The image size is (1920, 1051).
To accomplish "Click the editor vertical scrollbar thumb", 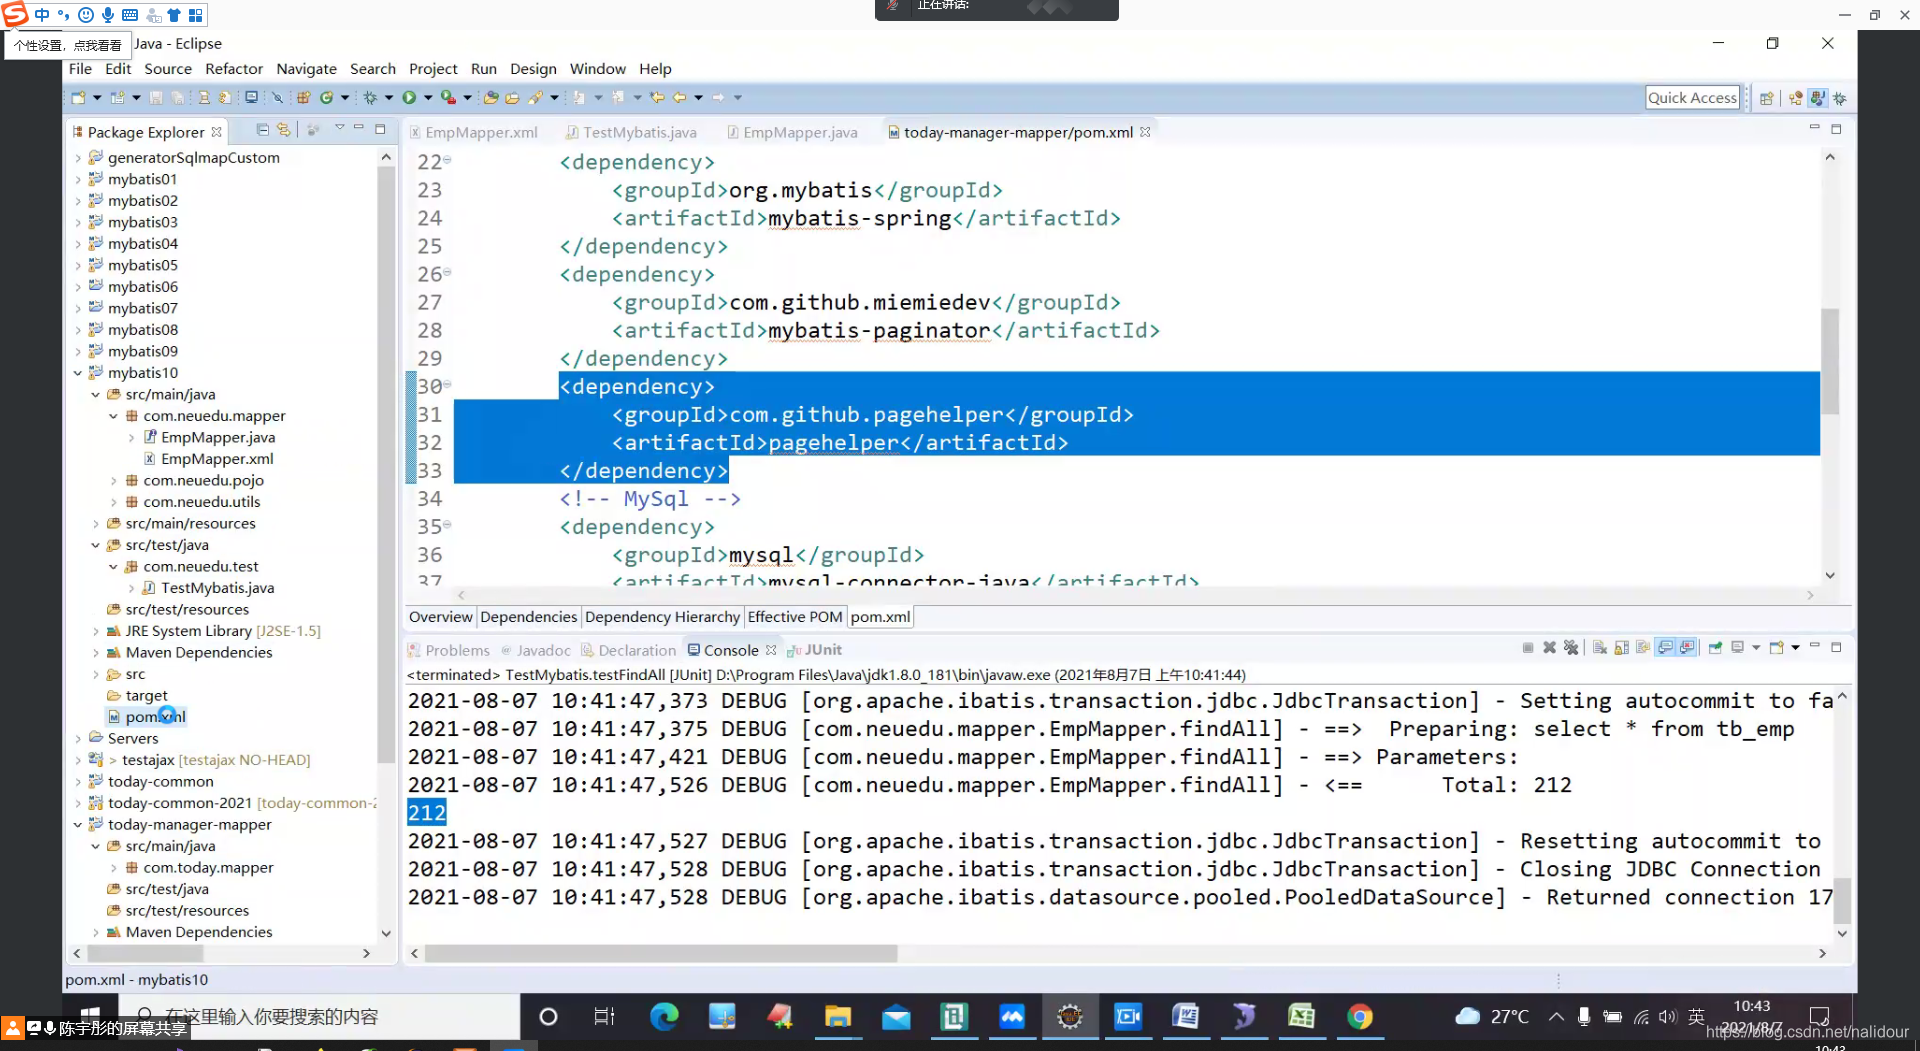I will pos(1830,360).
